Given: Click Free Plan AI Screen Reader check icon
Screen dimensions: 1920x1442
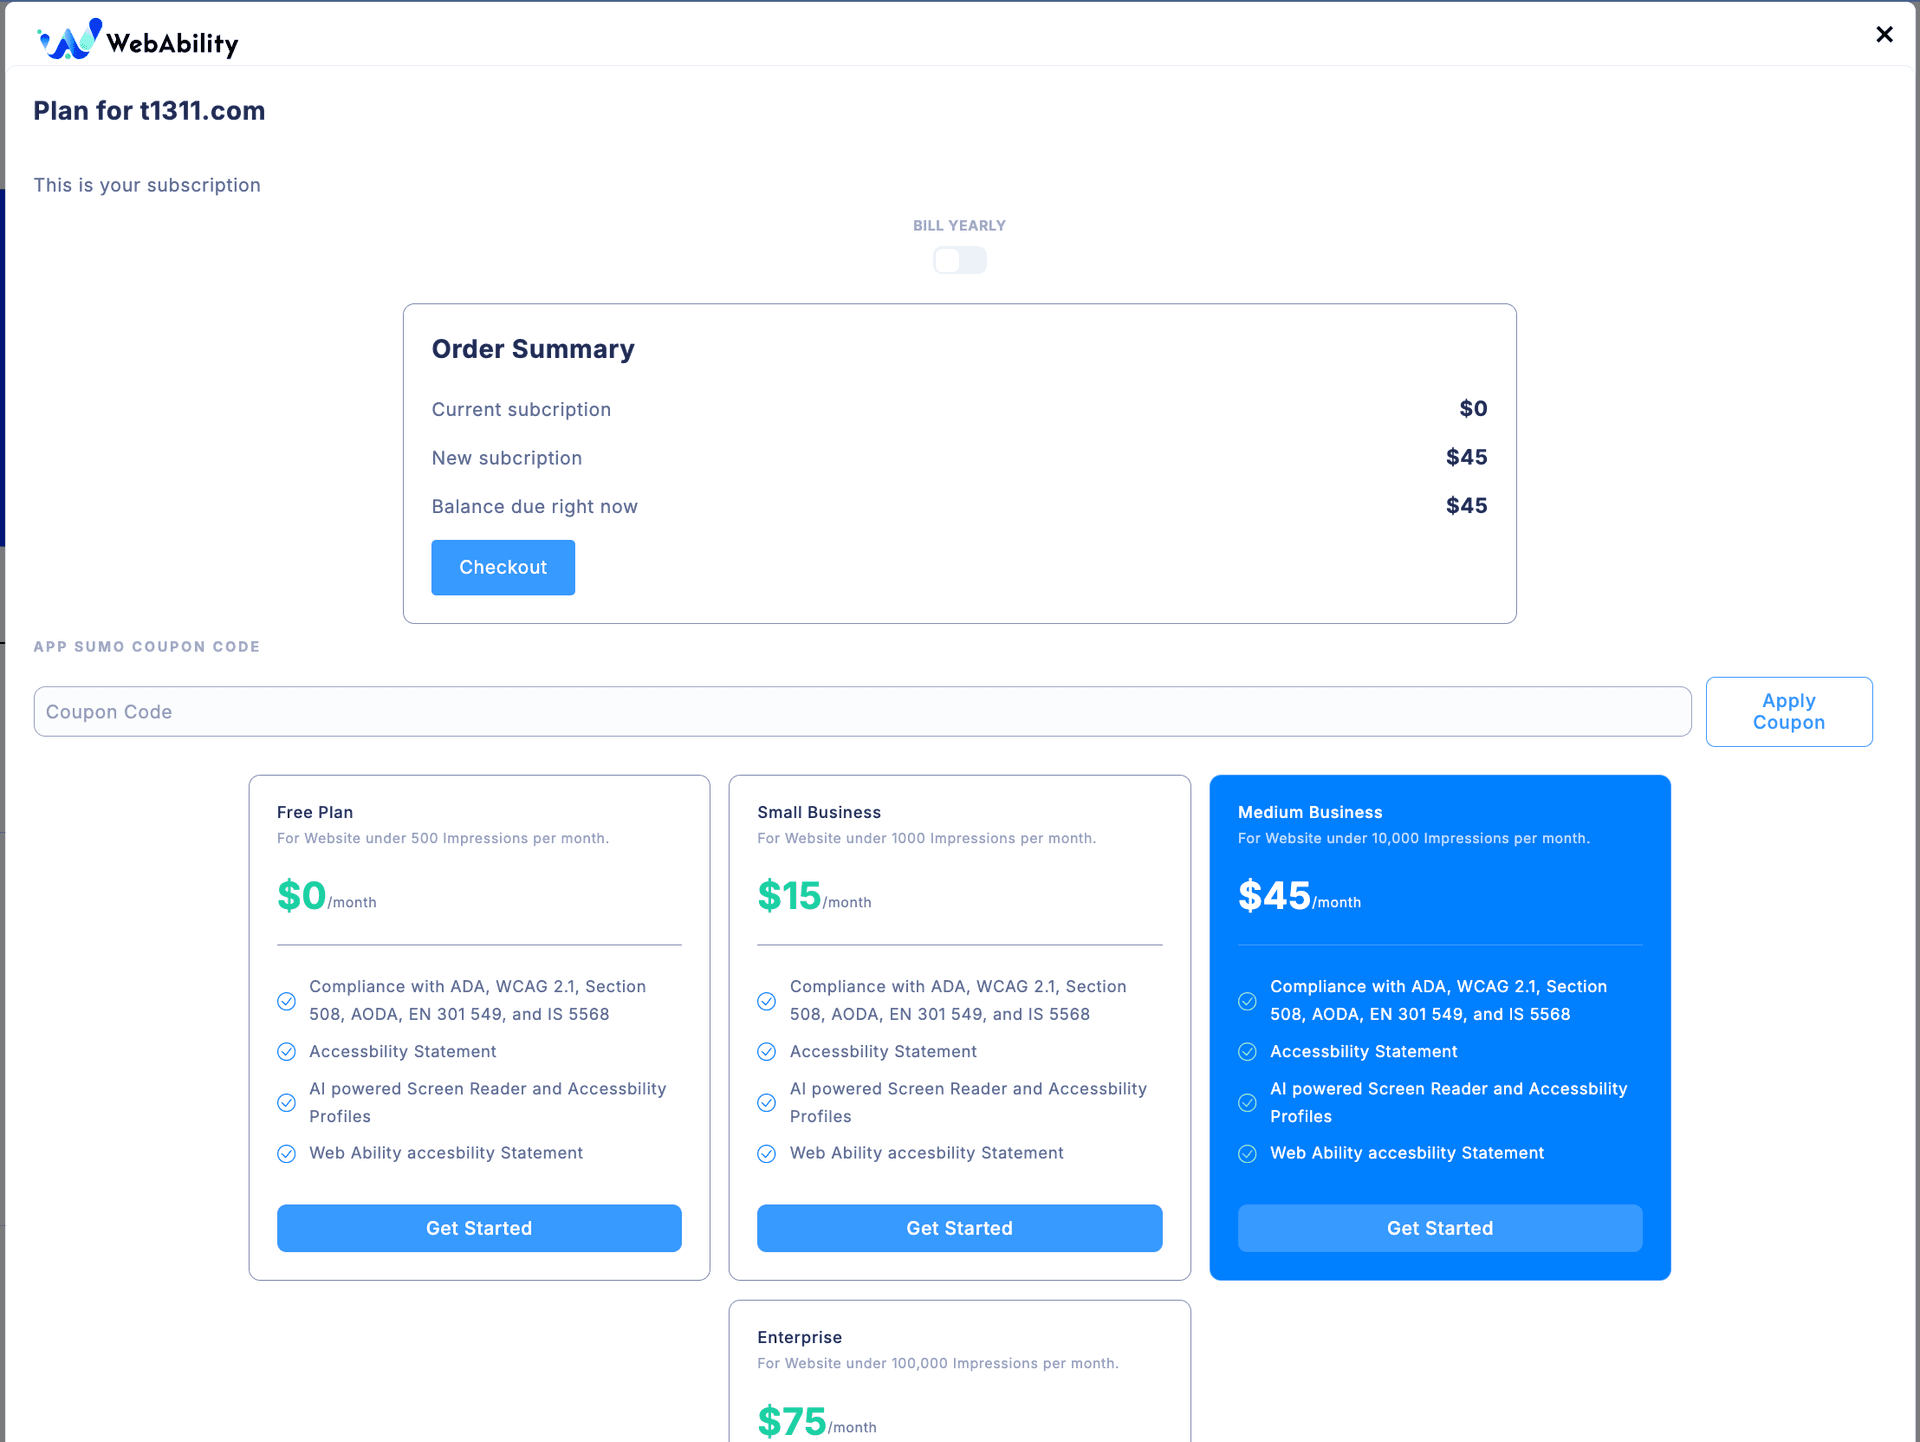Looking at the screenshot, I should [x=286, y=1103].
